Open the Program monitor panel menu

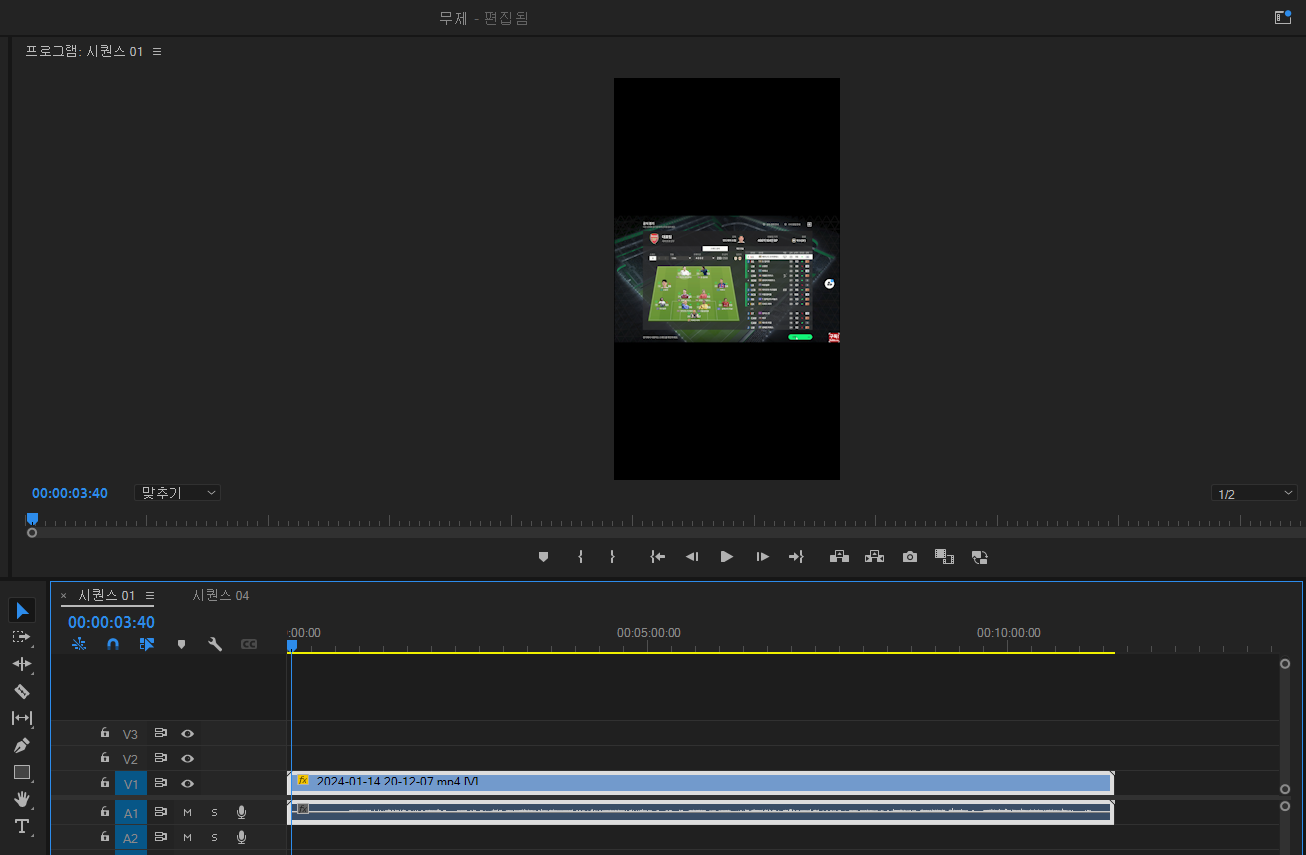click(157, 51)
